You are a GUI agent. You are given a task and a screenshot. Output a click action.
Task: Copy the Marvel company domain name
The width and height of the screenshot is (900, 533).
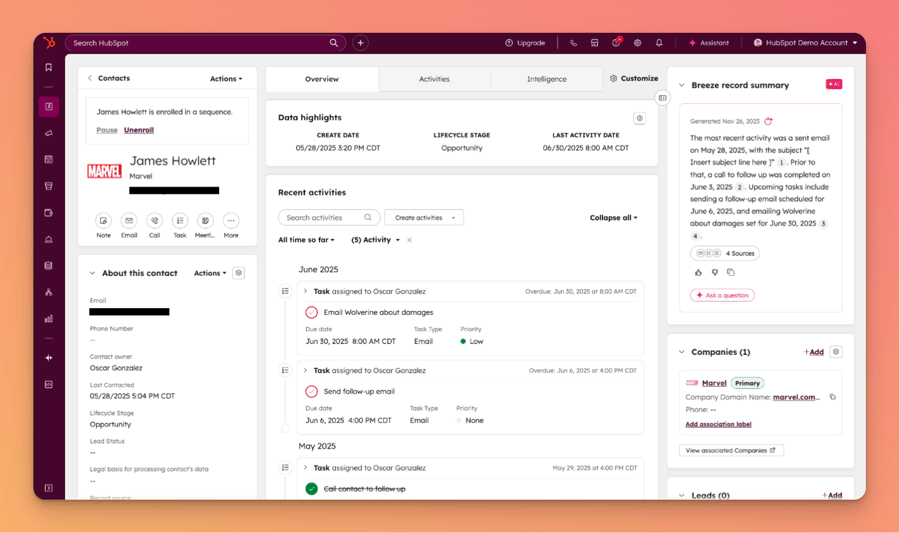tap(832, 397)
